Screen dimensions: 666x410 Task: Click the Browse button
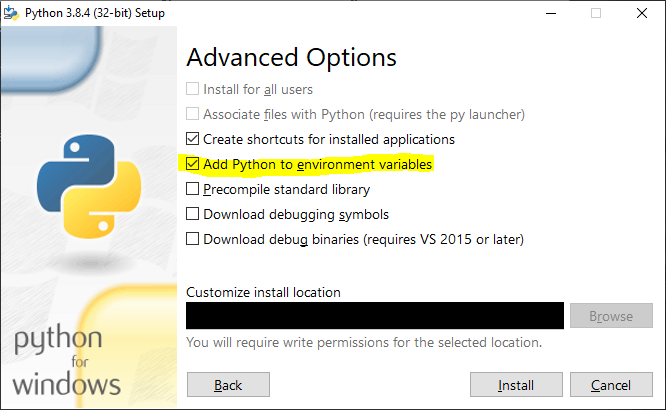click(611, 316)
